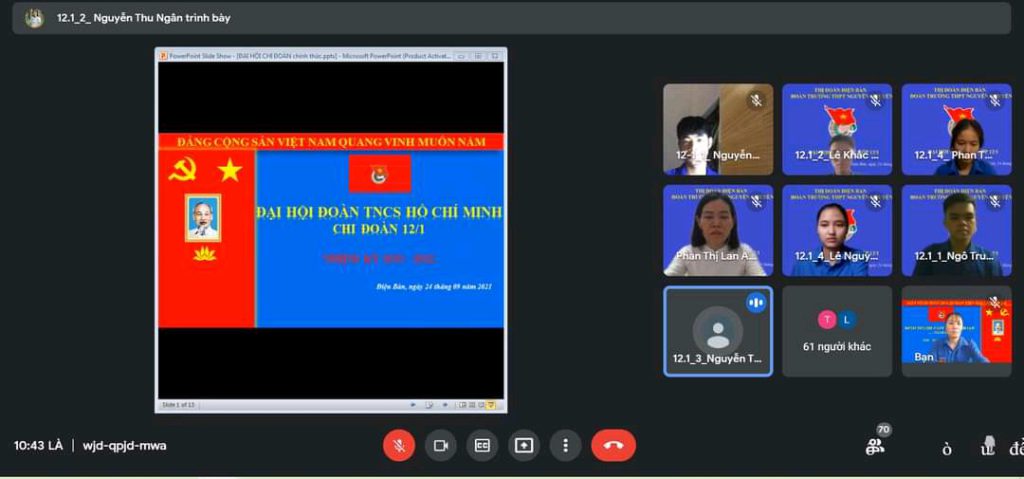Click the blue speaking indicator on 12.1_3_Nguyễn T tile
Screen dimensions: 1024x479
[x=756, y=303]
